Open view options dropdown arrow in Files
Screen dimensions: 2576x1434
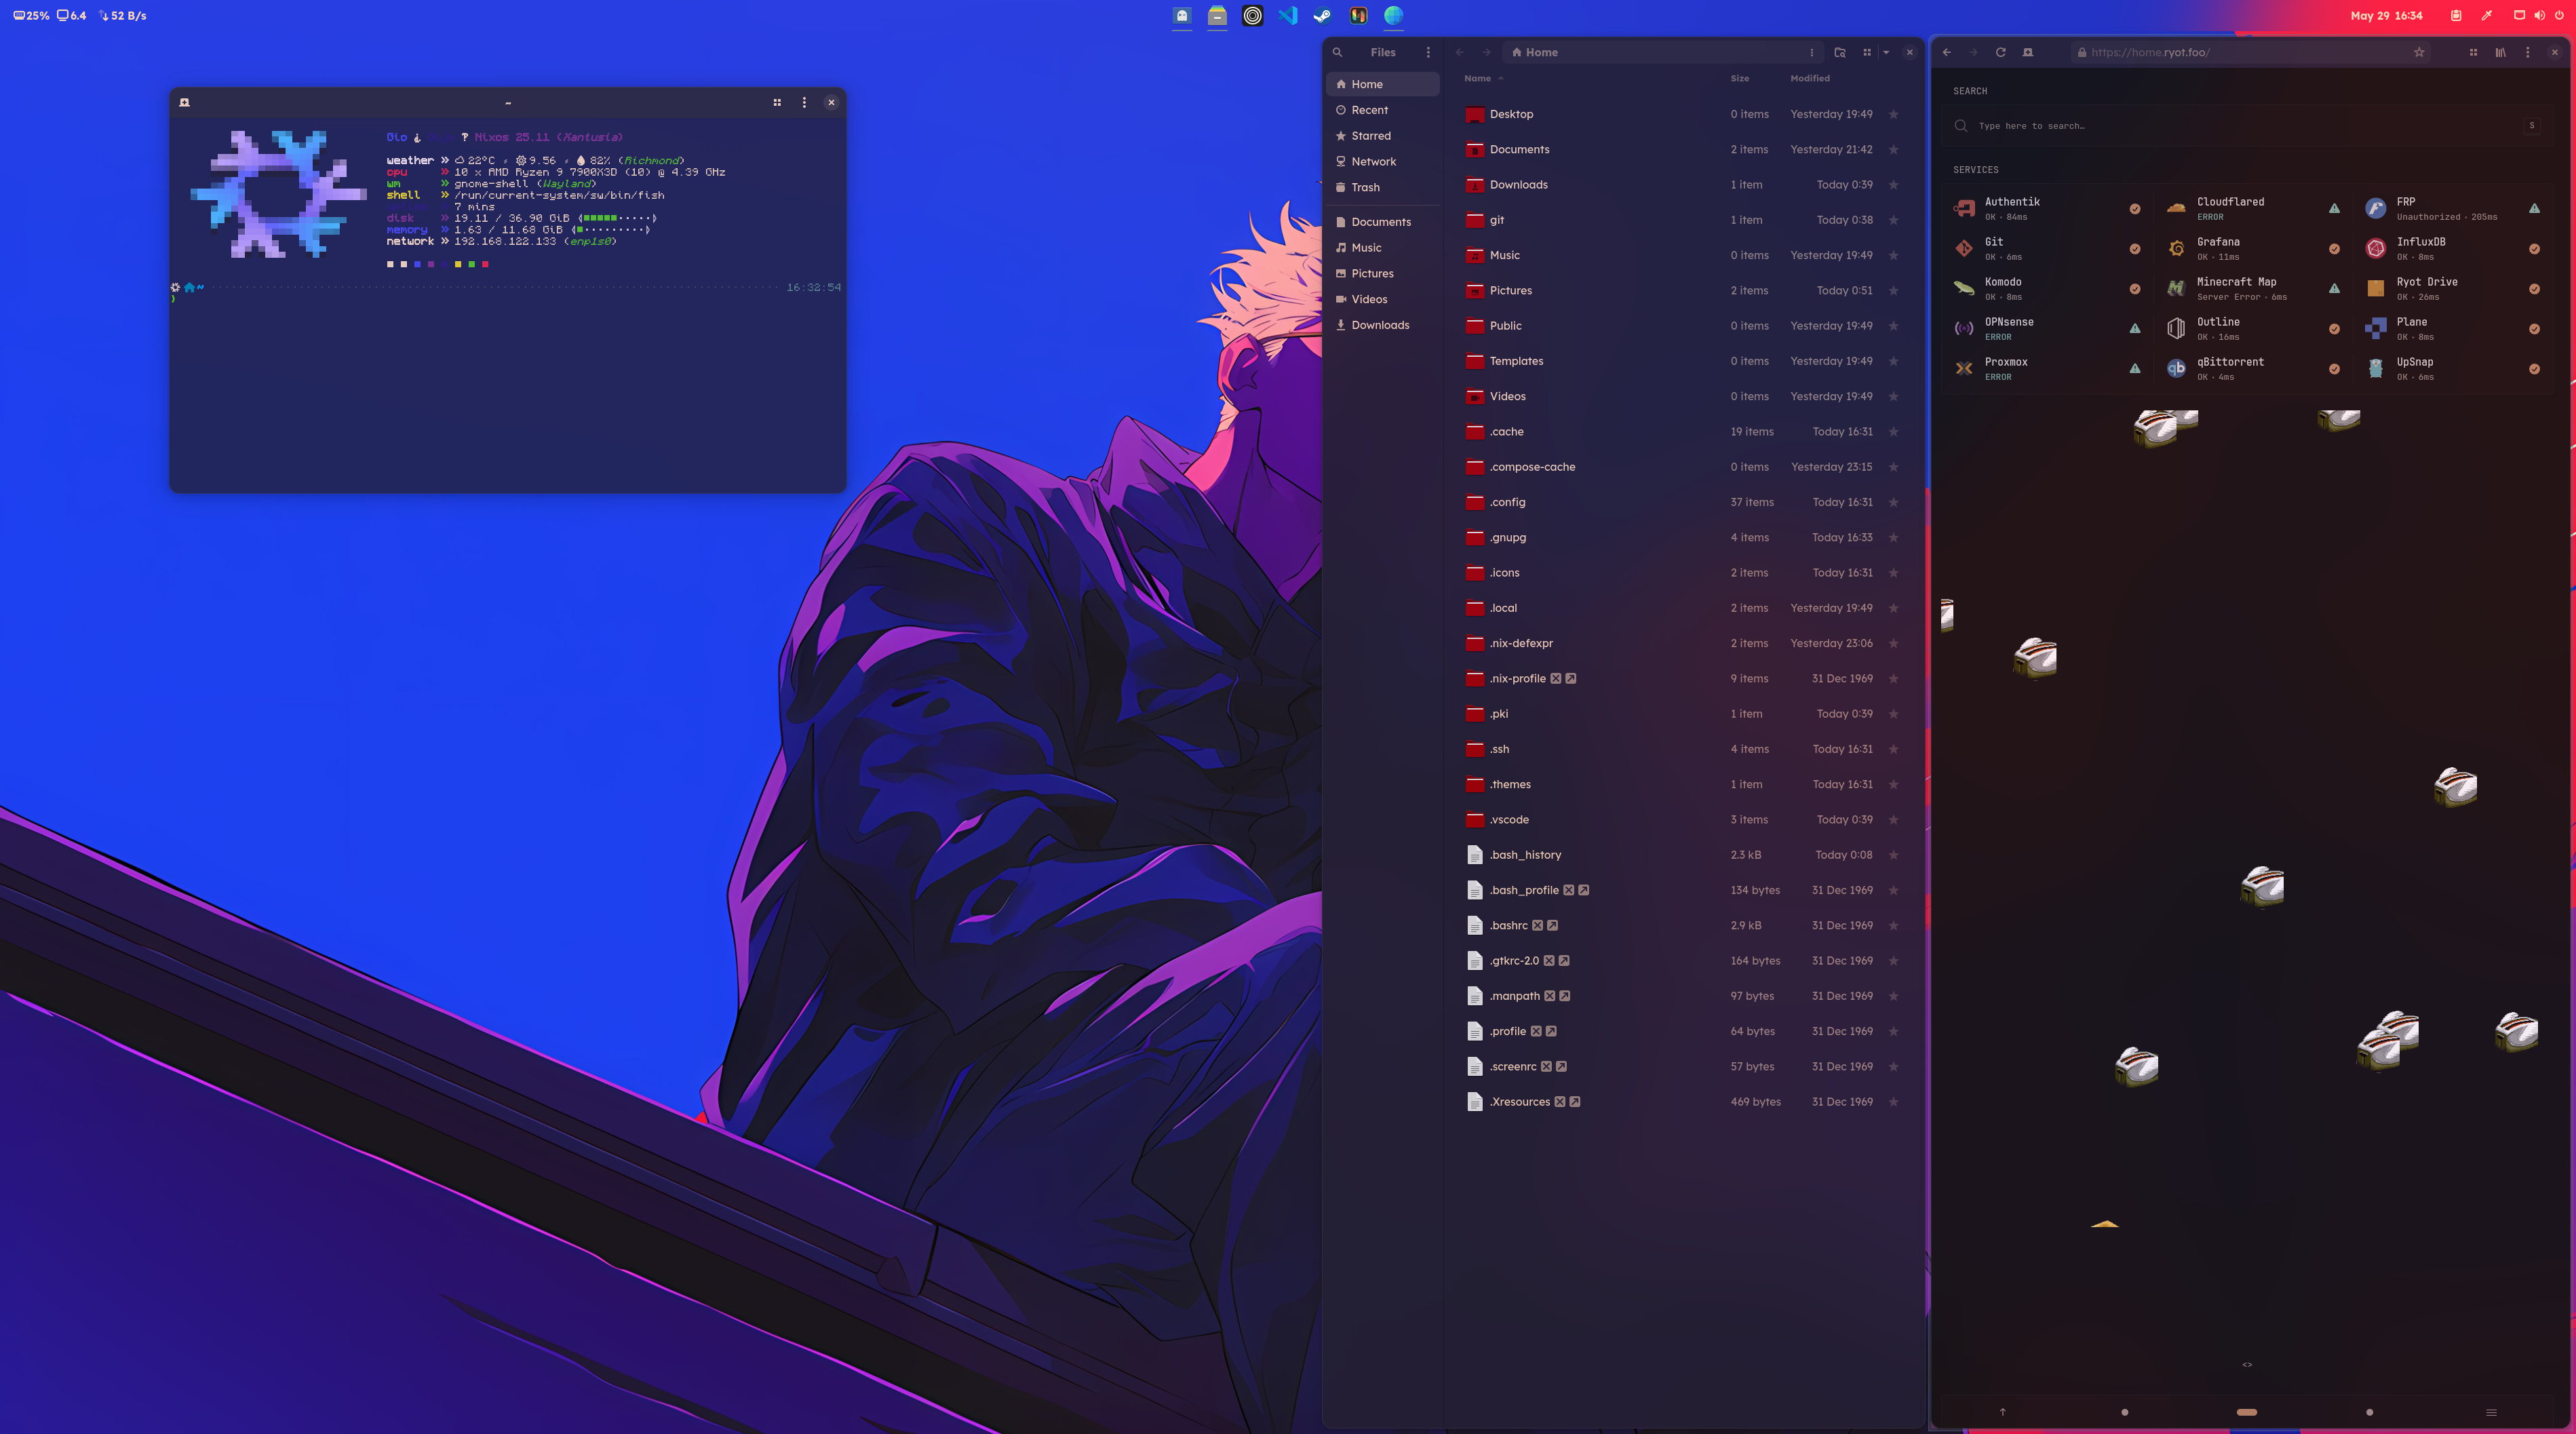click(x=1886, y=52)
